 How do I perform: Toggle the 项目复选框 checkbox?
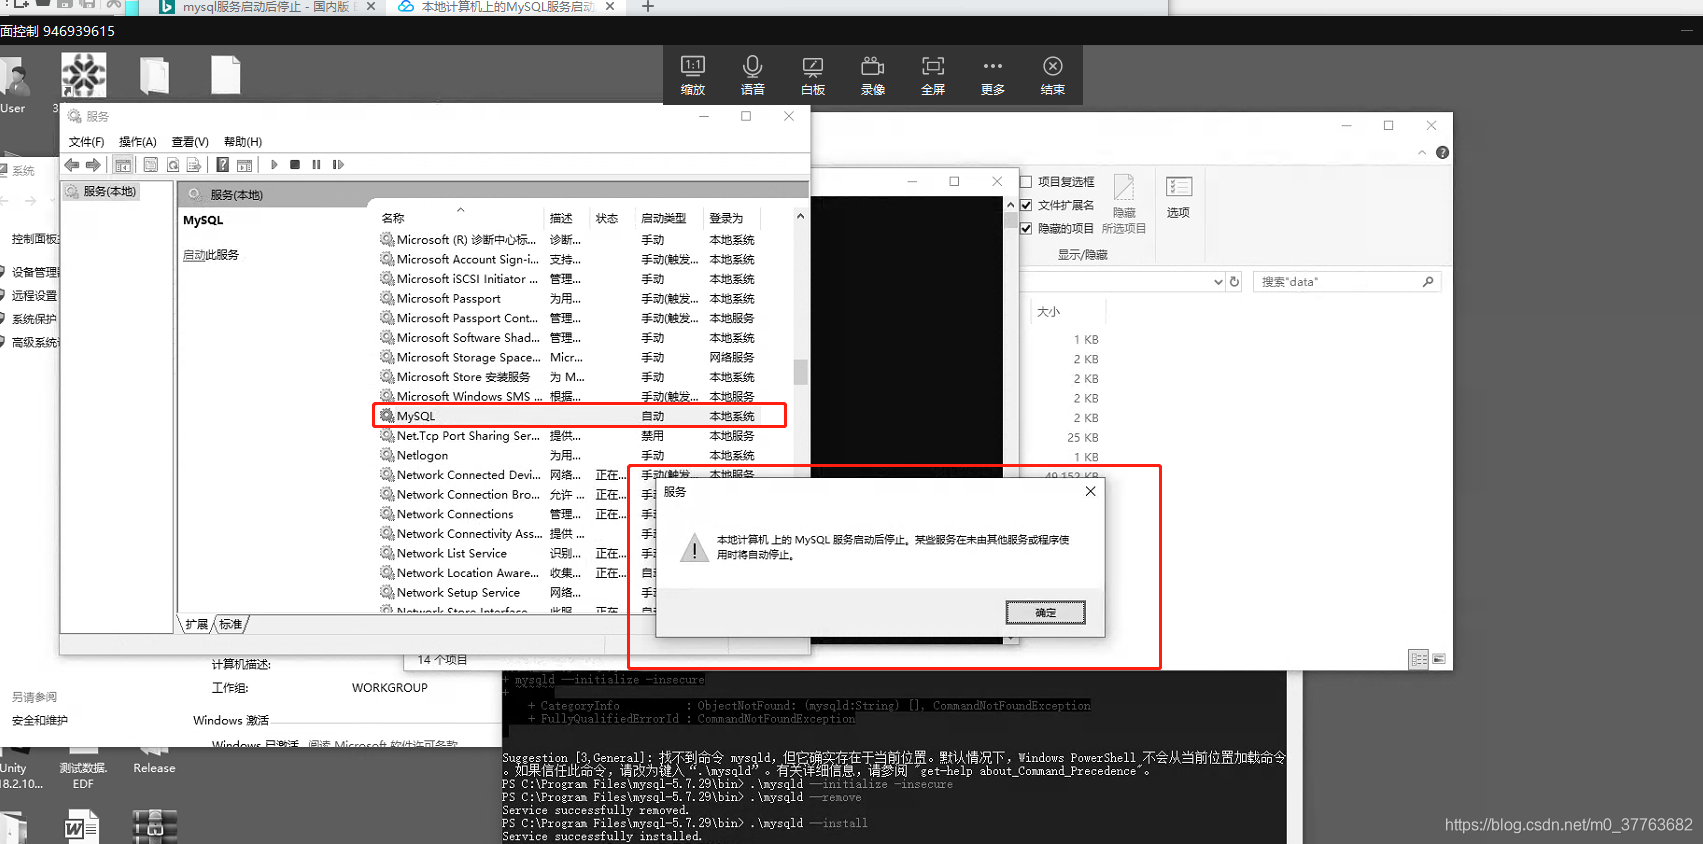click(x=1026, y=182)
